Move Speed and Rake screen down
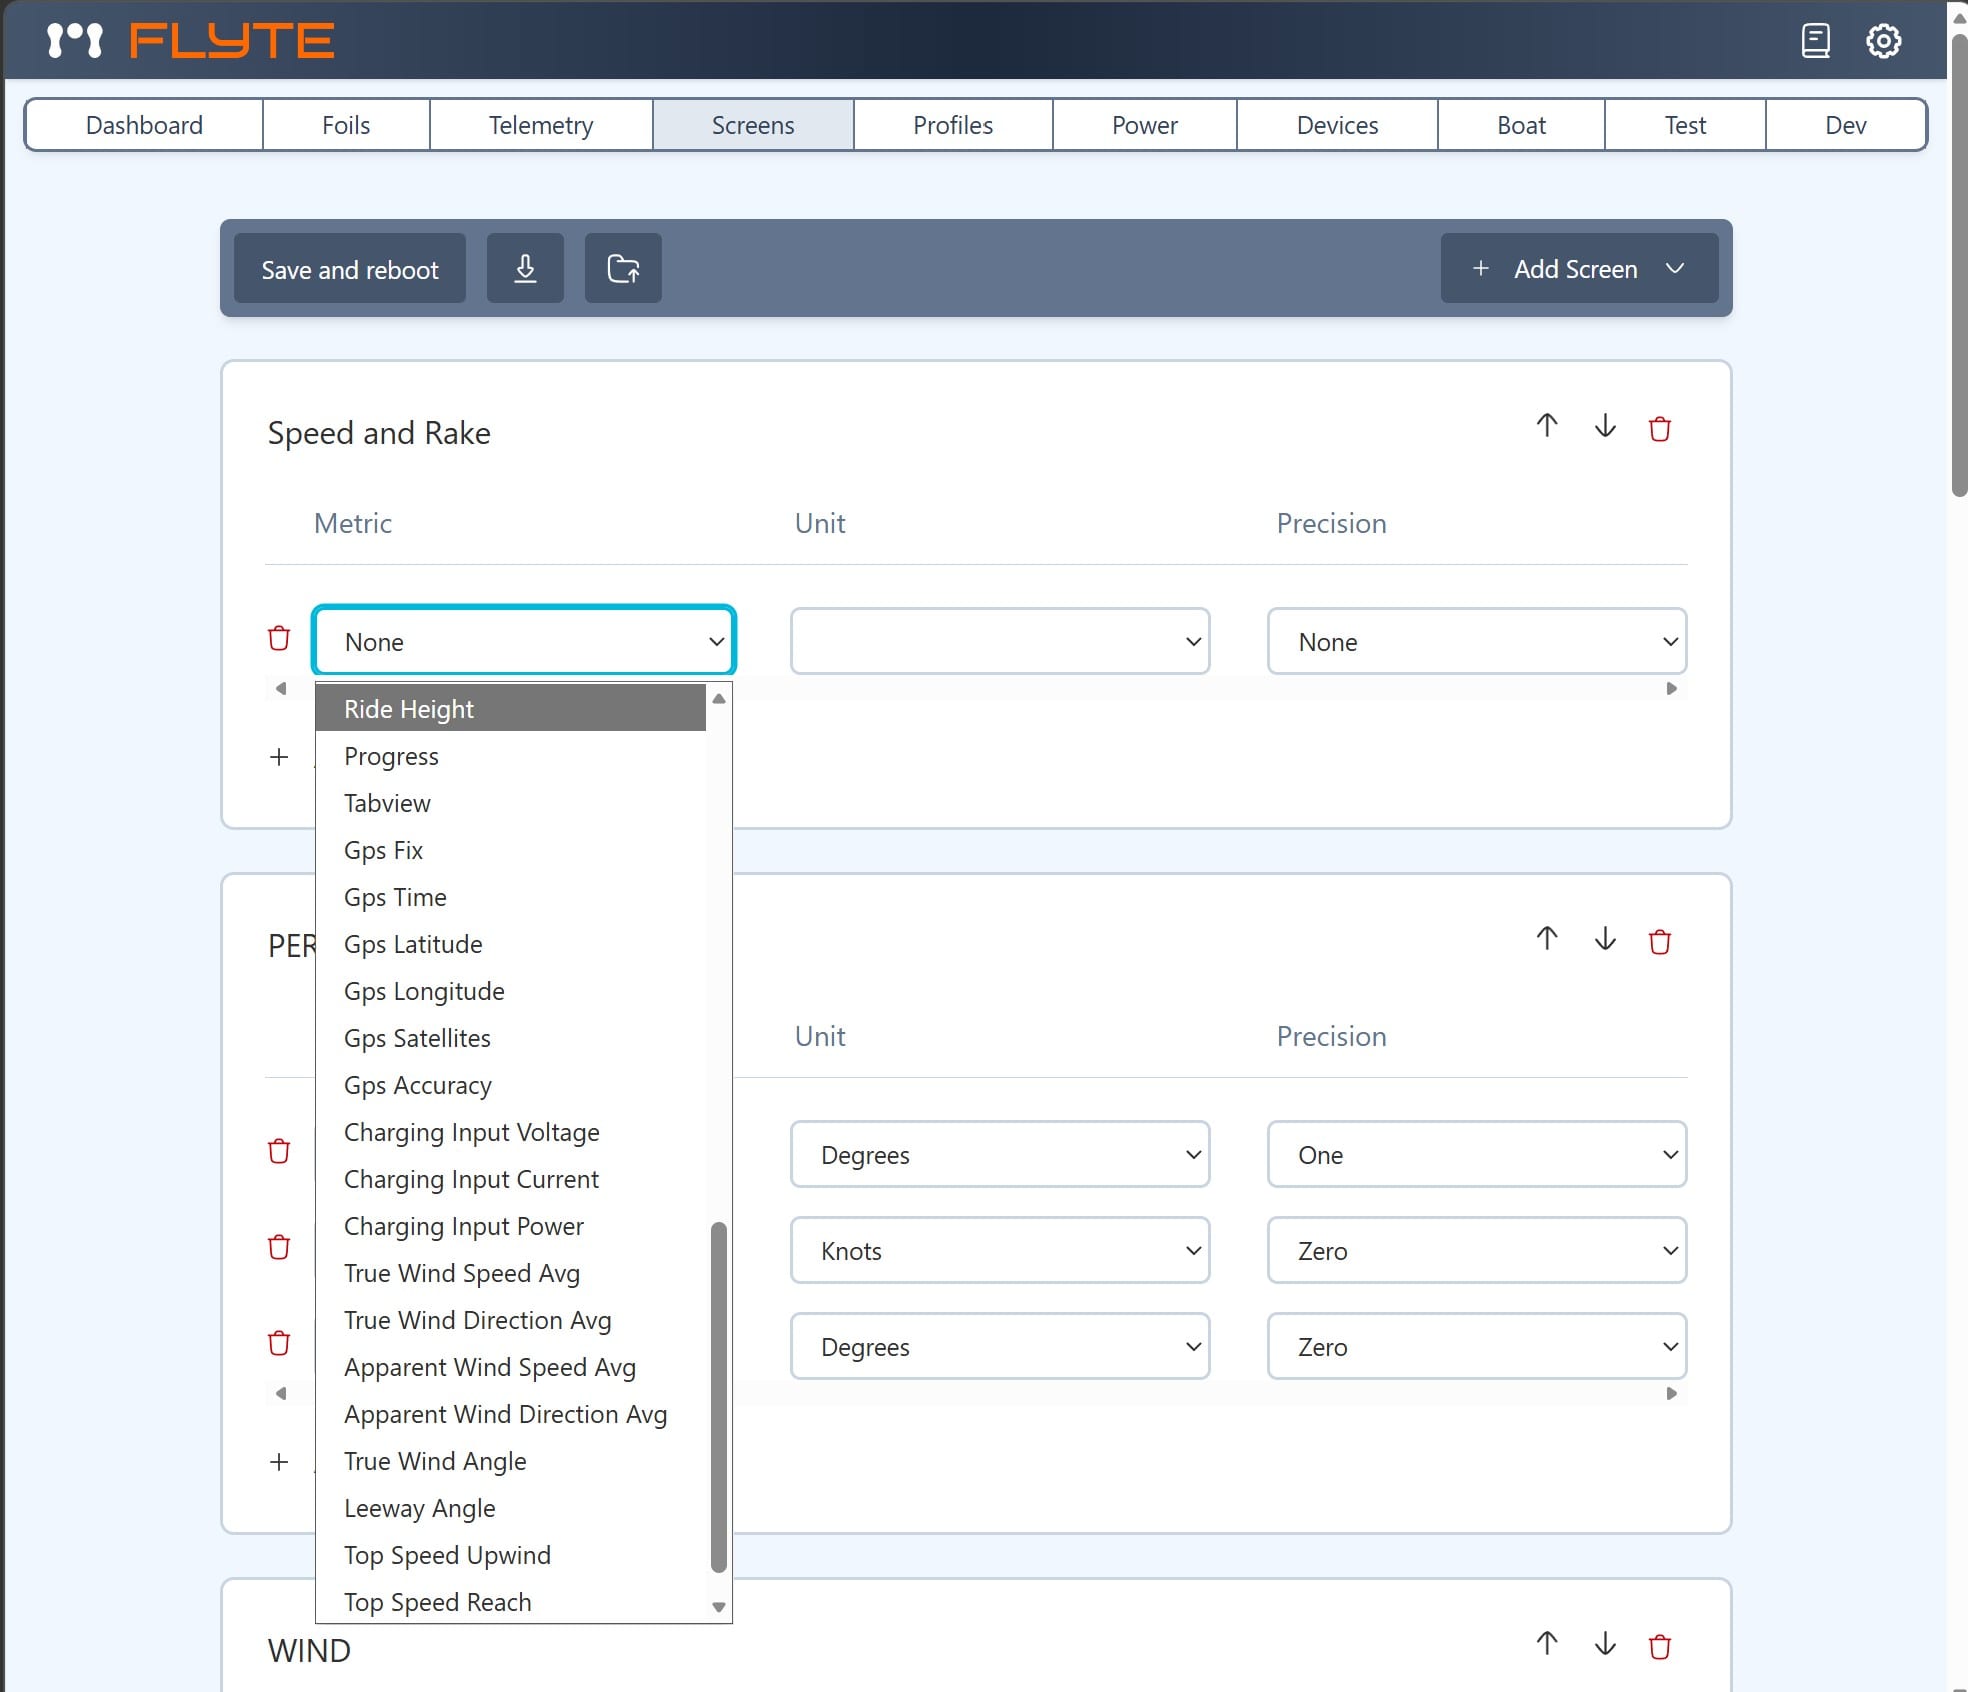Viewport: 1968px width, 1692px height. tap(1604, 427)
